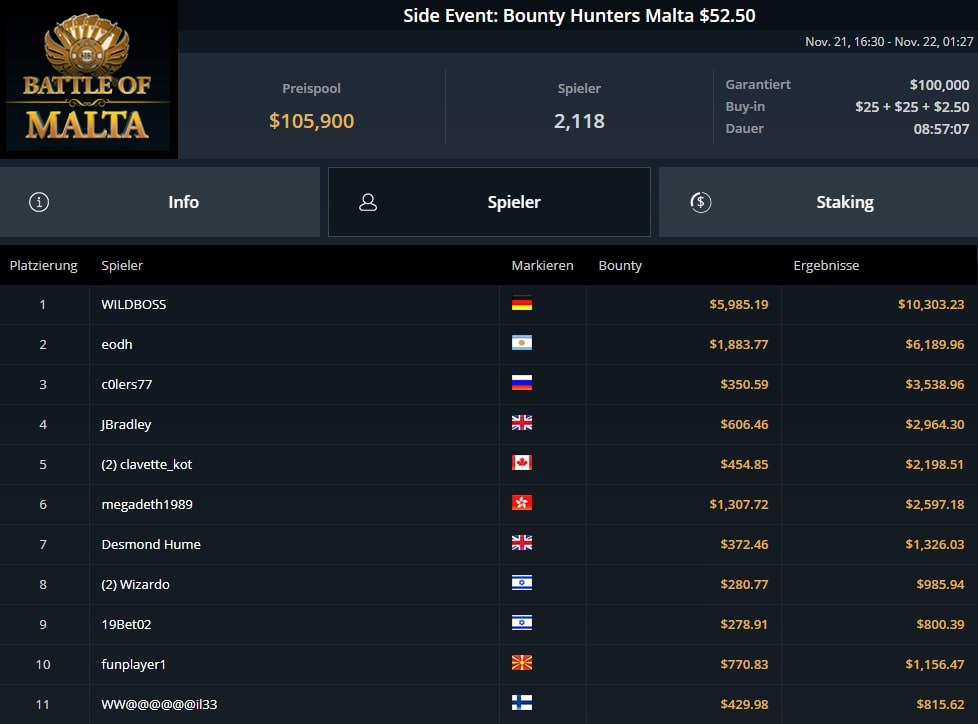
Task: Click the Ergebnisse column header
Action: (826, 266)
